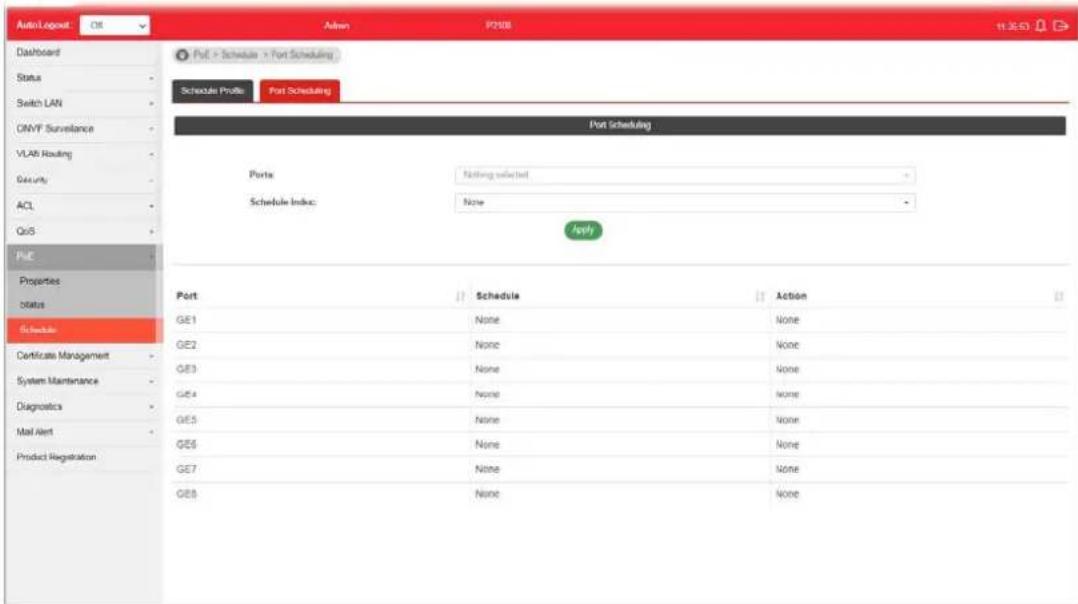Click the logout icon in header

(1061, 25)
